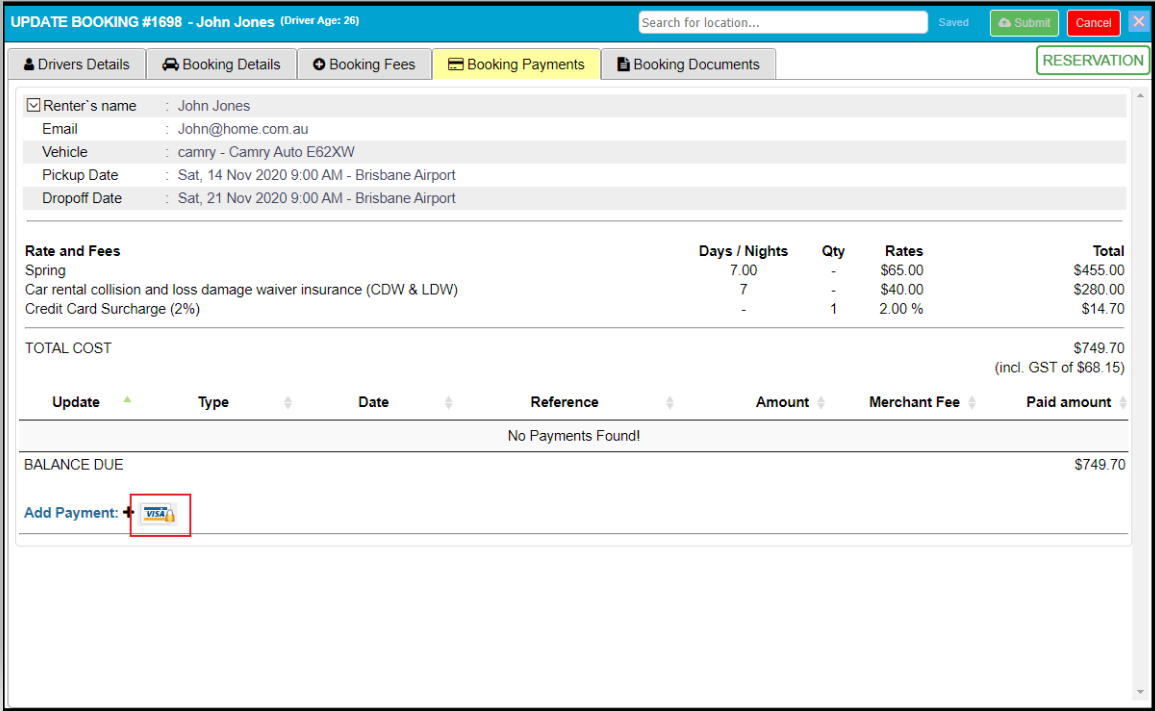
Task: Sort payments by the Update column arrow
Action: [x=127, y=400]
